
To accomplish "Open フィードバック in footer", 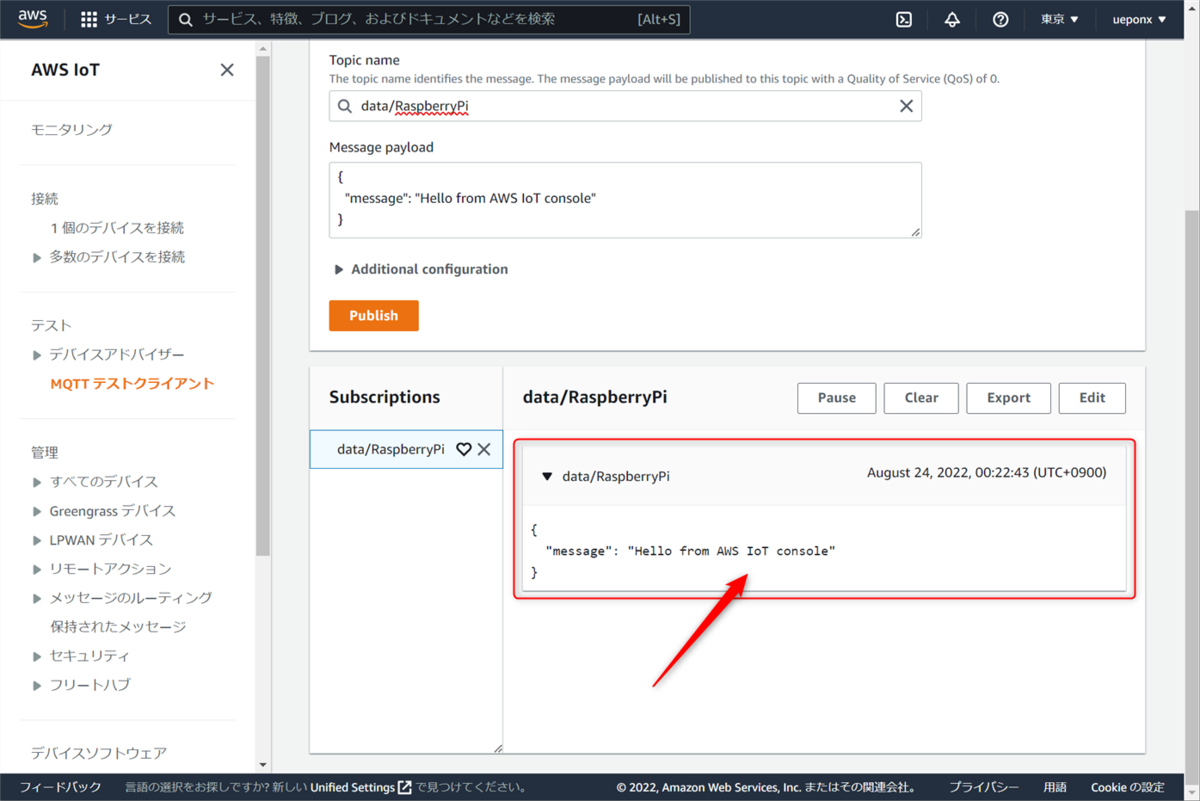I will click(x=61, y=787).
